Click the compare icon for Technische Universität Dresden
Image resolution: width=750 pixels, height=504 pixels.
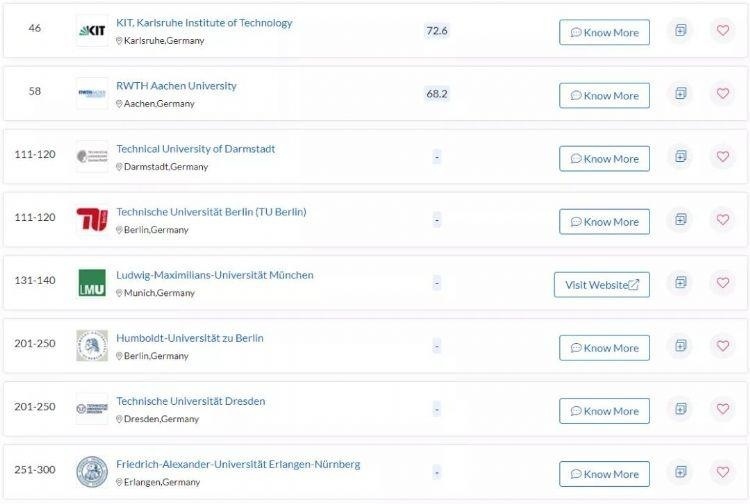coord(680,409)
